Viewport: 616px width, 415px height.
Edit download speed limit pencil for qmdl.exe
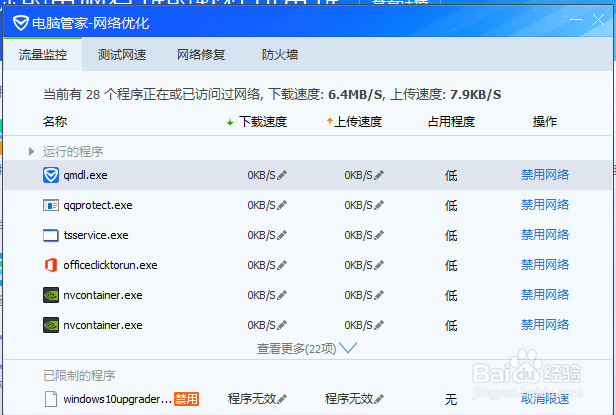coord(282,175)
